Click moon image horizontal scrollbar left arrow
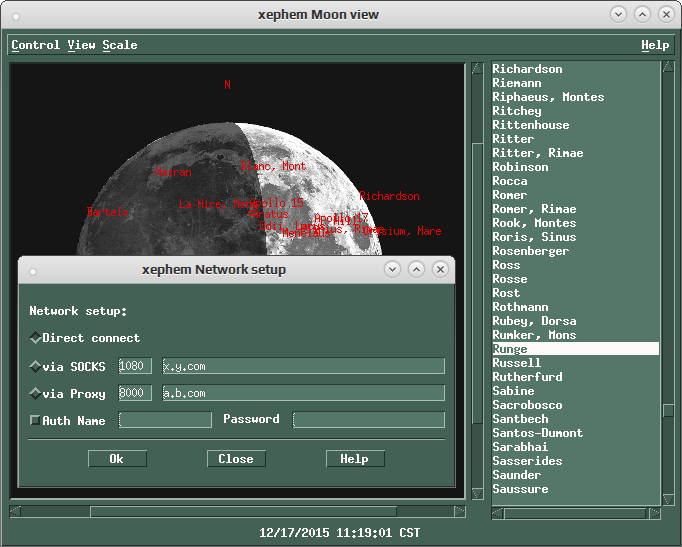This screenshot has height=547, width=682. pyautogui.click(x=15, y=511)
